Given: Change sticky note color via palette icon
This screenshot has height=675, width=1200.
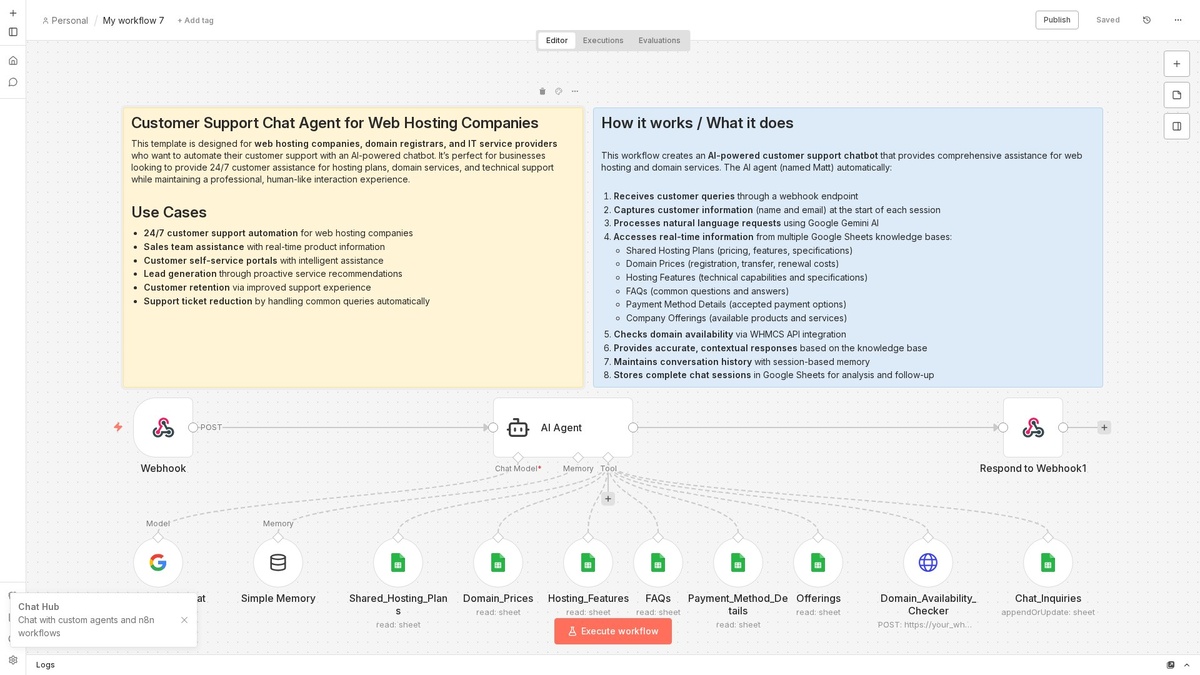Looking at the screenshot, I should click(558, 91).
